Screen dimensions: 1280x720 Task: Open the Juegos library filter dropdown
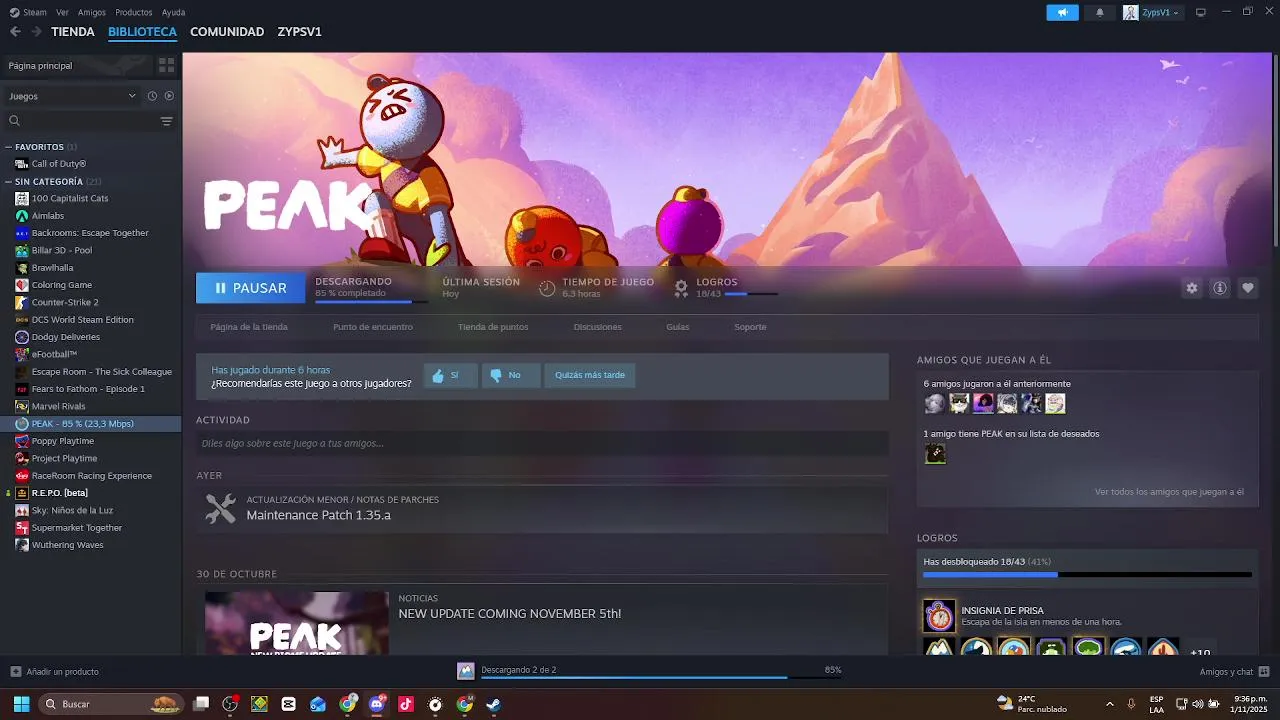pos(72,96)
